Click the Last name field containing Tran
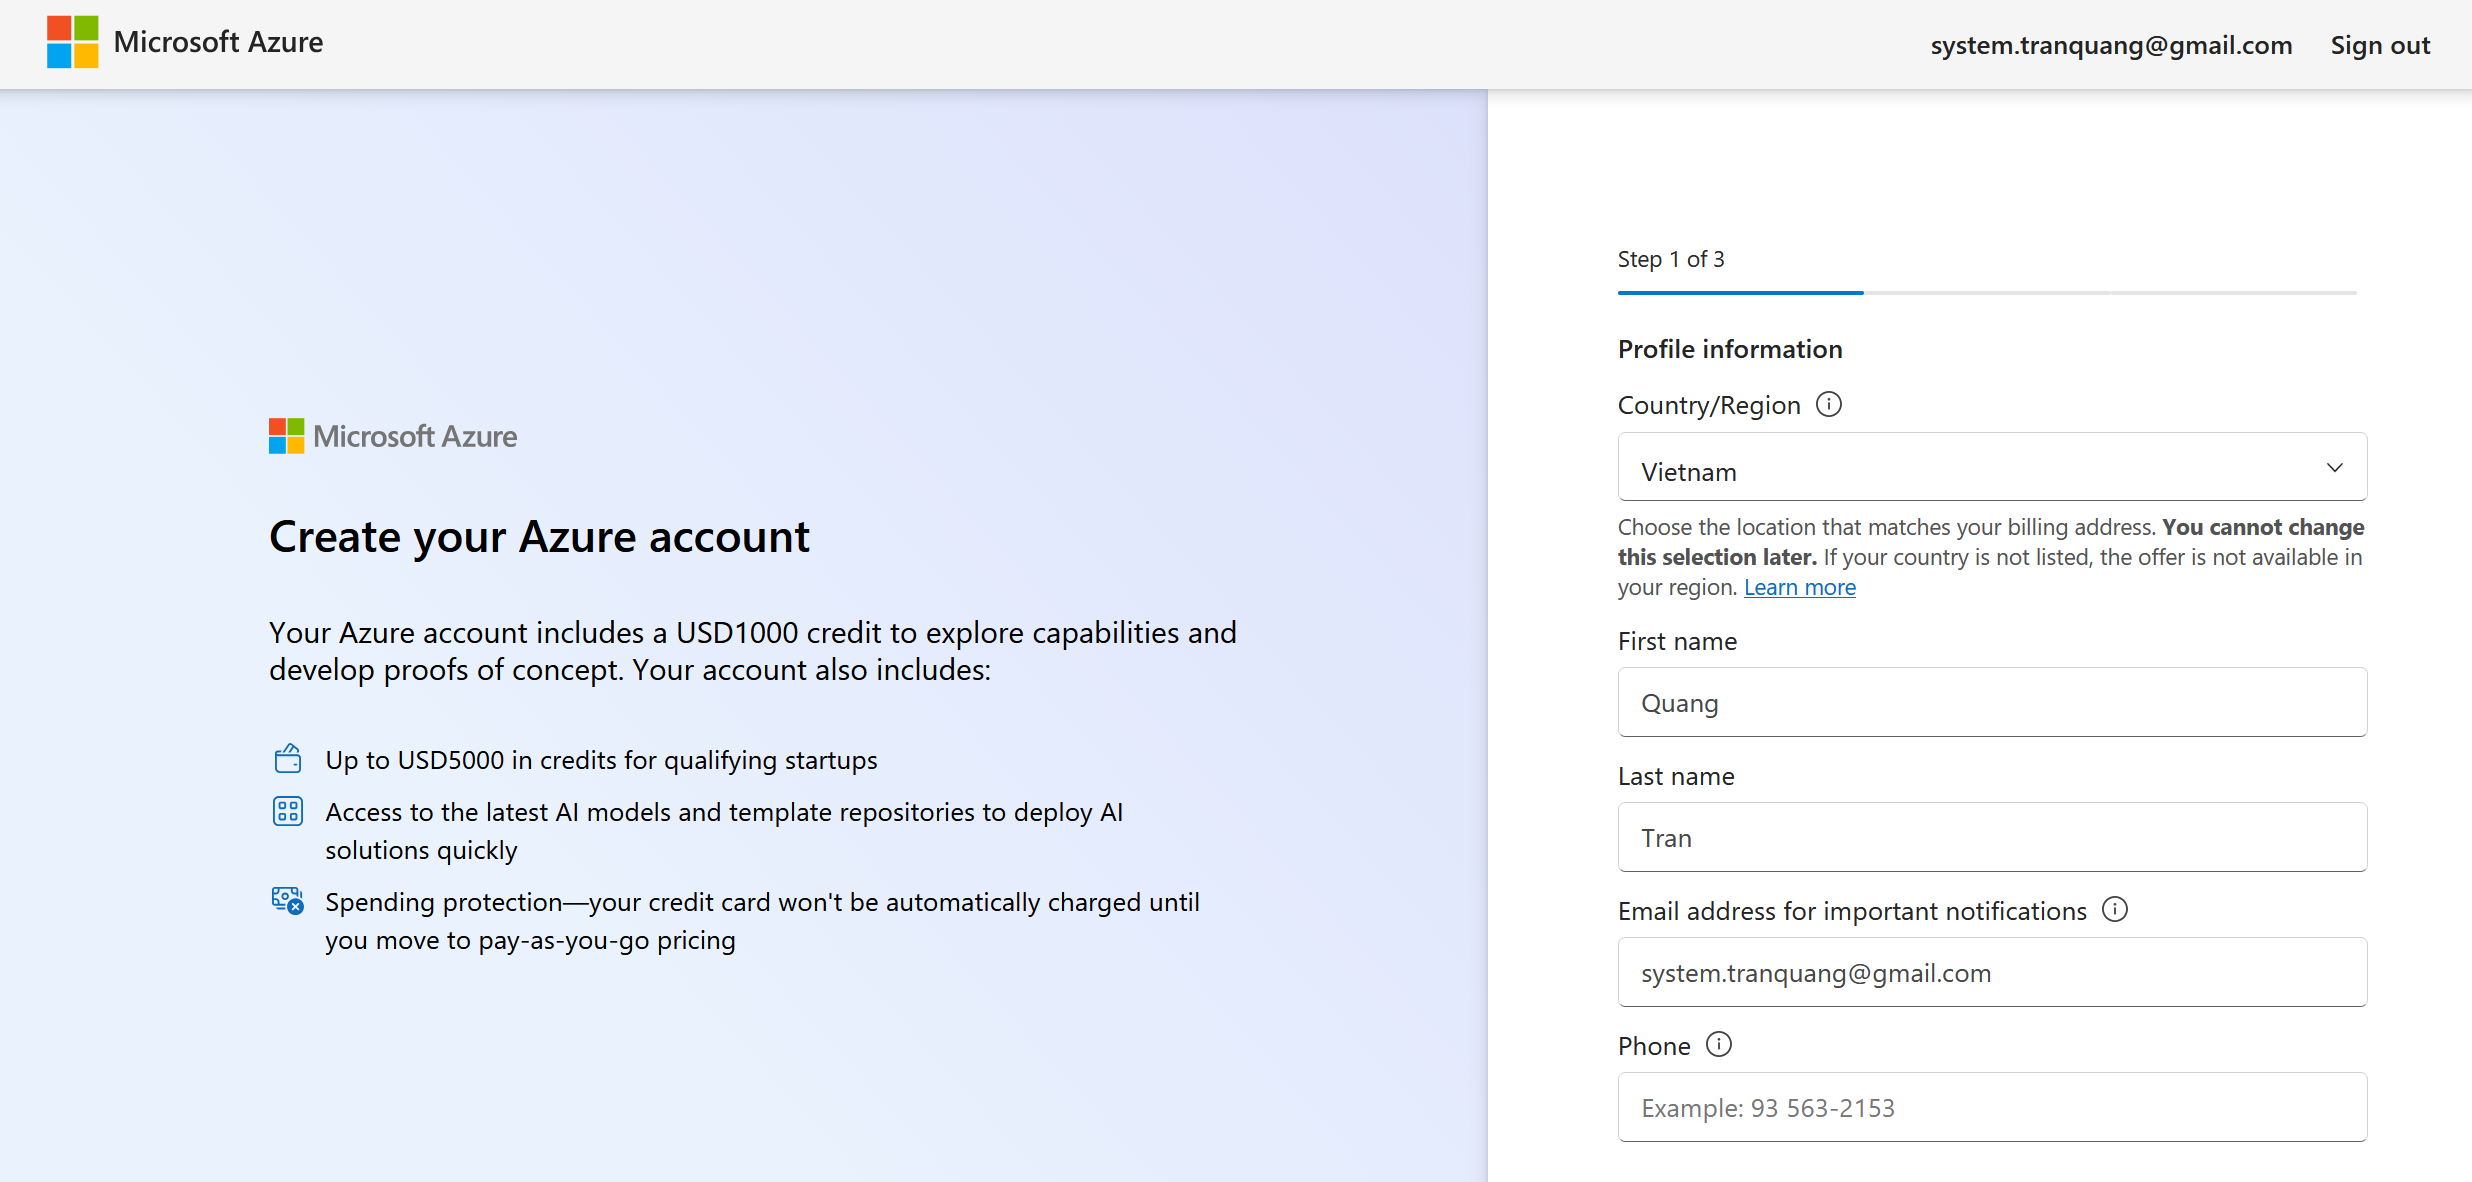 click(1992, 837)
